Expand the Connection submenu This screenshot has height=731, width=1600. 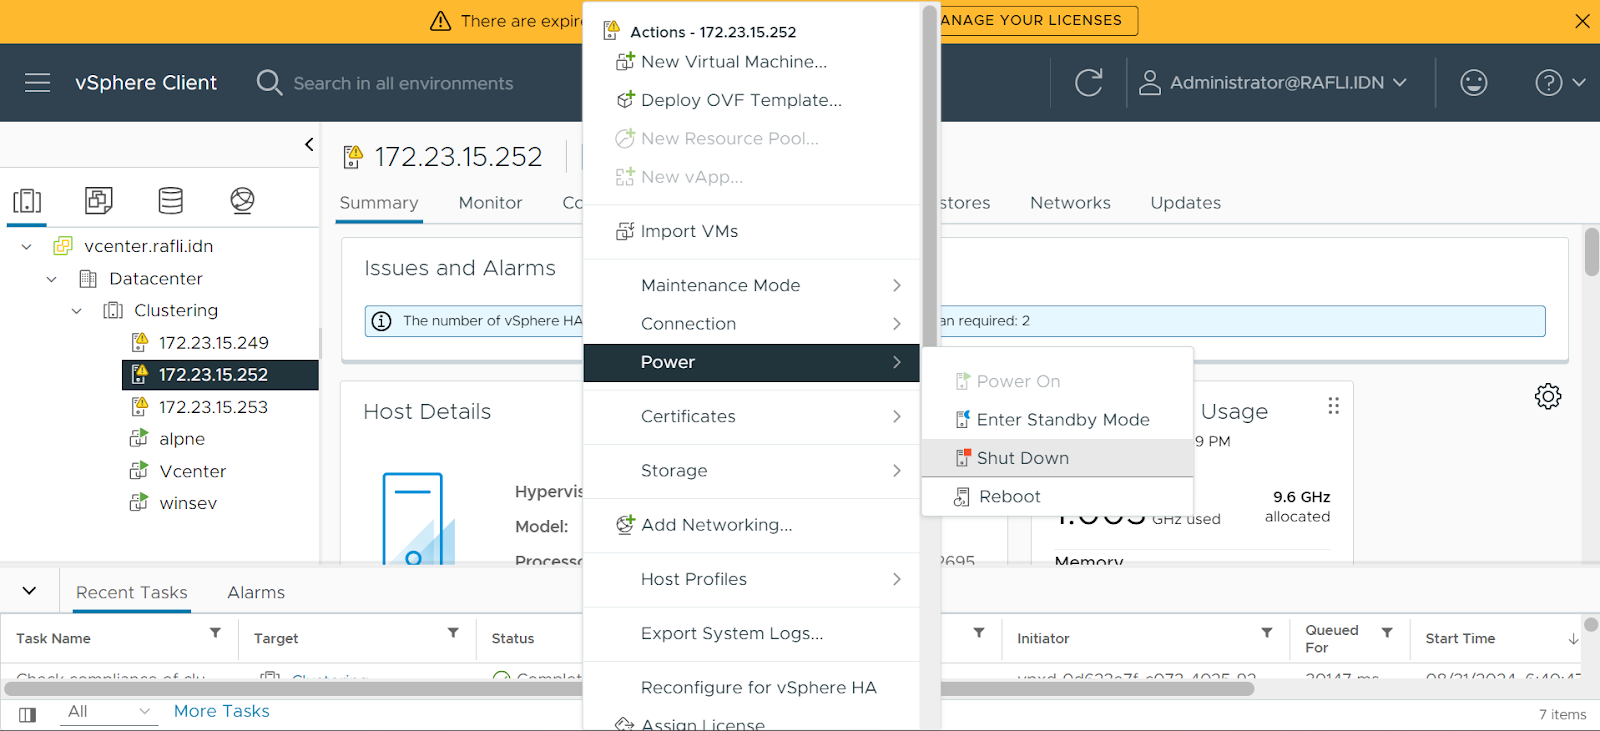coord(751,324)
